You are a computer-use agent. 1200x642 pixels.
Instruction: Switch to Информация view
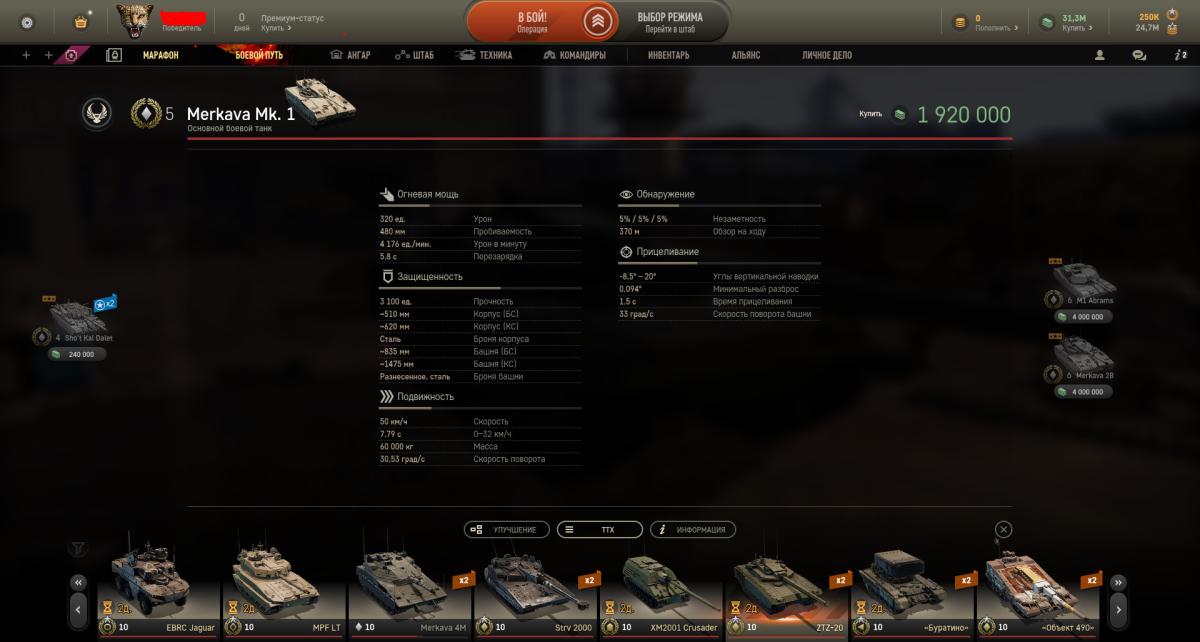693,529
